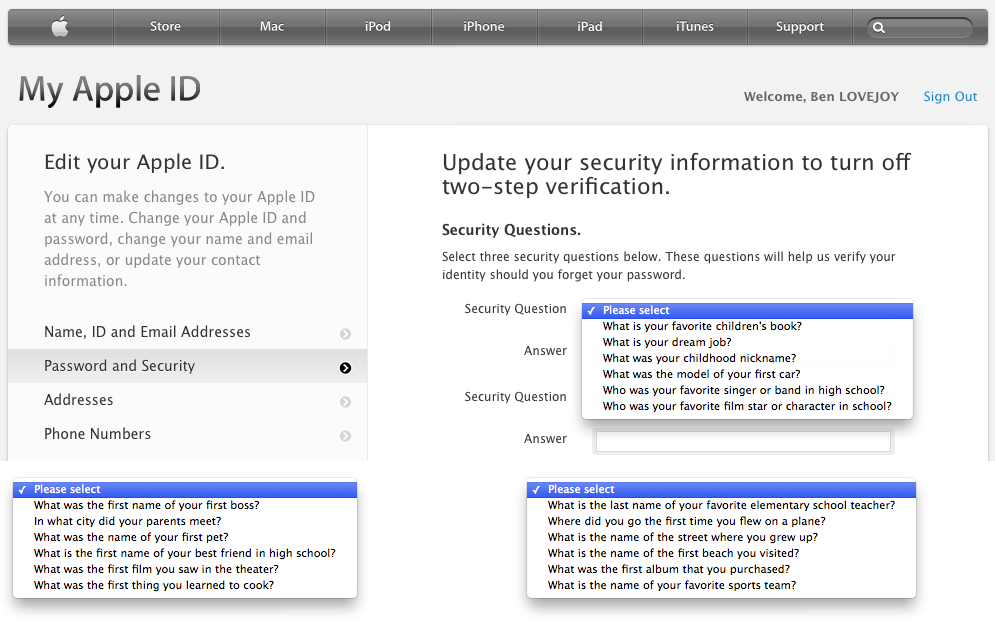Choose "What was your childhood nickname?" question
This screenshot has height=621, width=995.
[699, 358]
